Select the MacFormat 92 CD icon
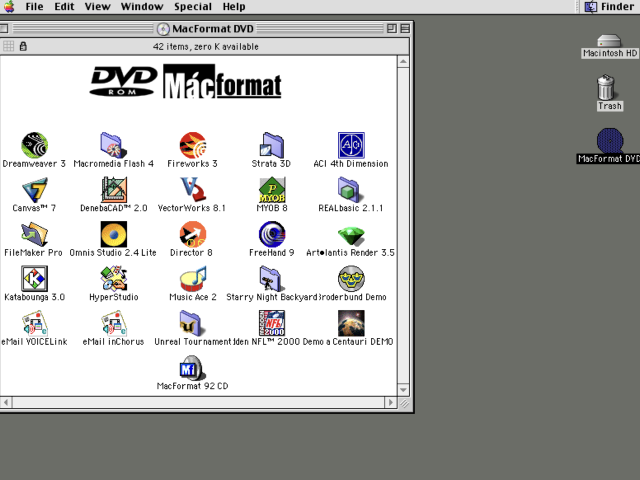Screen dimensions: 640x480 pyautogui.click(x=192, y=367)
